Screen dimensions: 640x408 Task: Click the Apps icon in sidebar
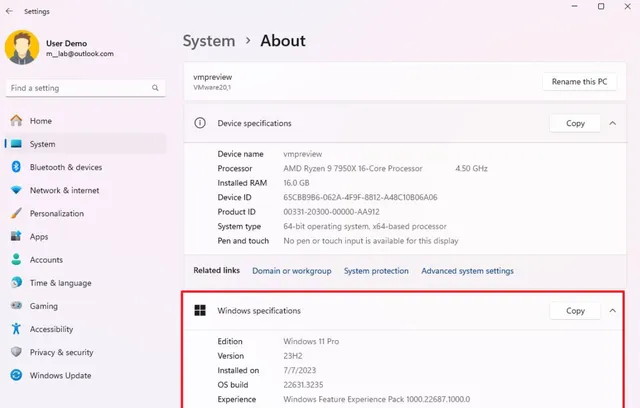[16, 236]
